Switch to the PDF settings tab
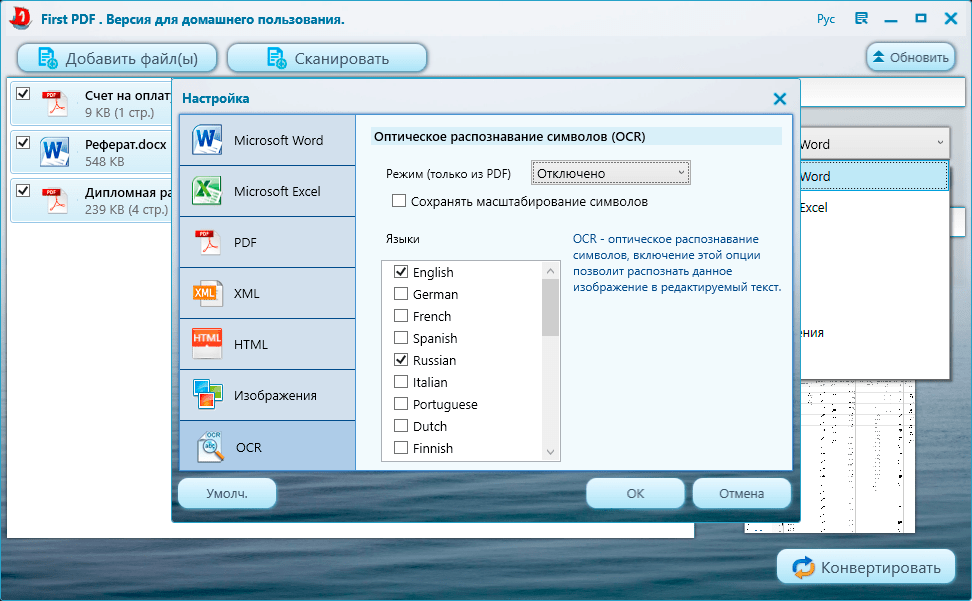 [x=267, y=242]
